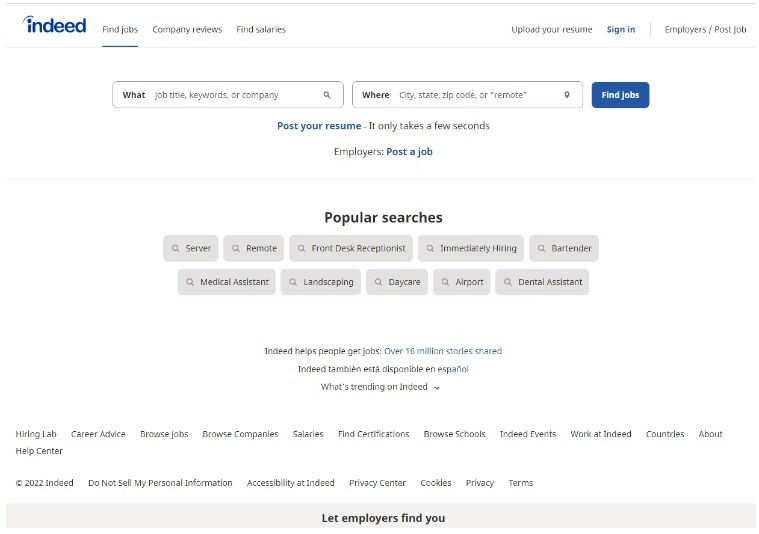Click the location pin icon in the Where field
759x534 pixels.
pyautogui.click(x=567, y=95)
